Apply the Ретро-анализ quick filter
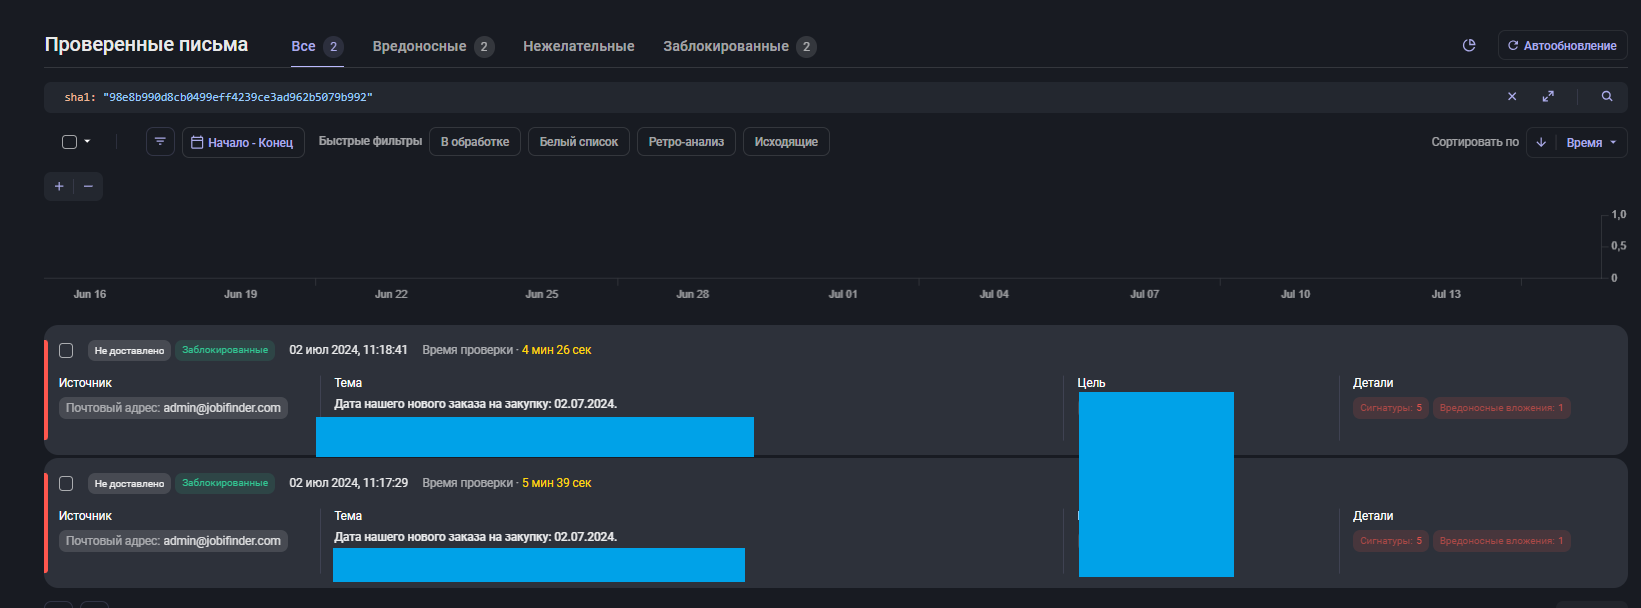 (x=686, y=142)
